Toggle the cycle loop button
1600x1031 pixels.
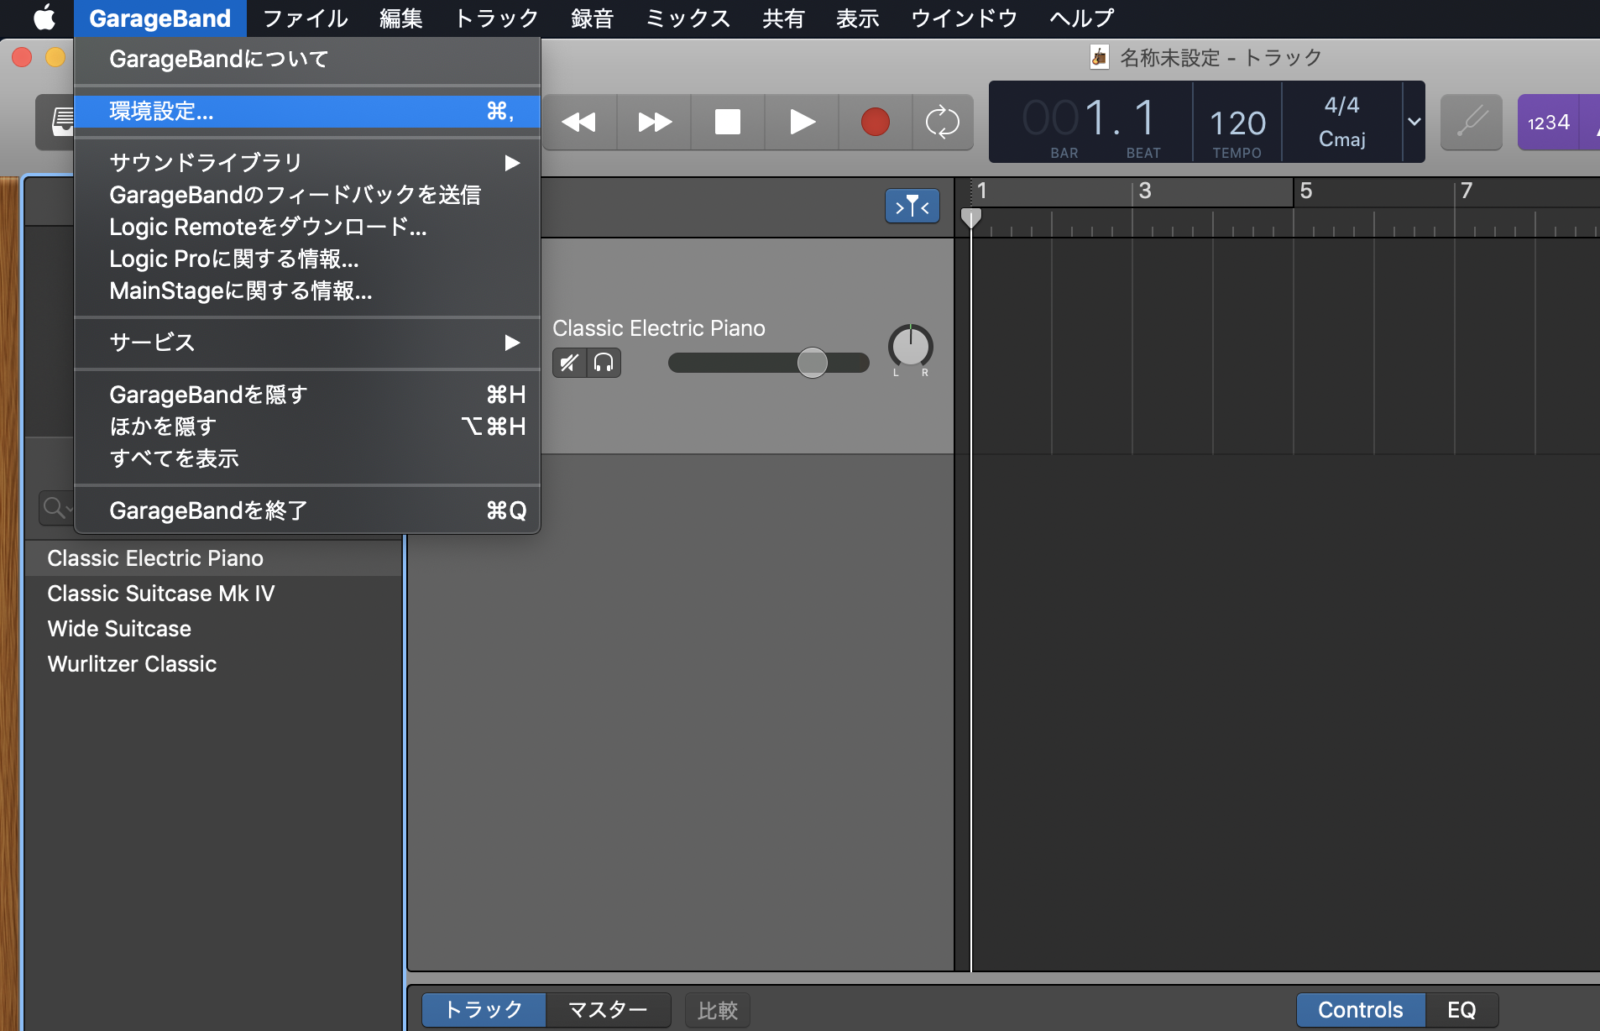pyautogui.click(x=942, y=122)
